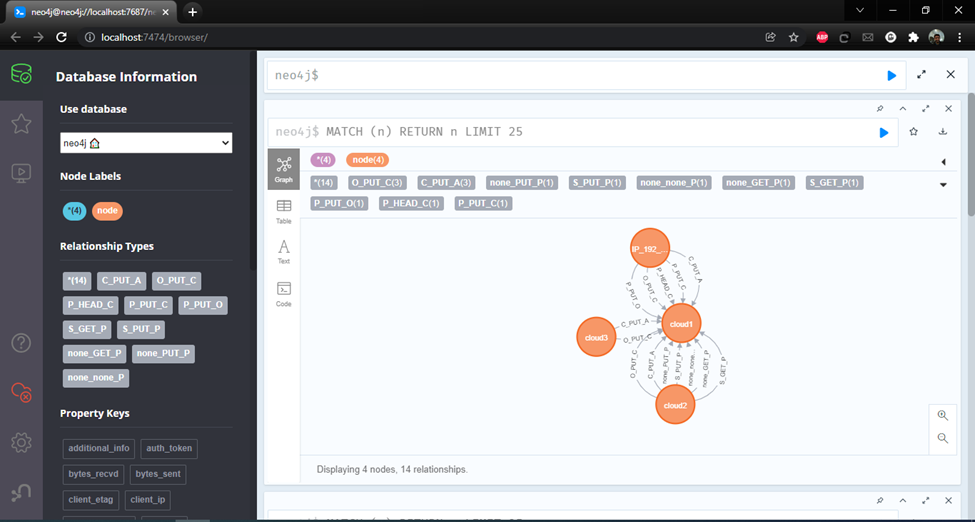Expand the relationship types overview arrow

click(x=943, y=184)
